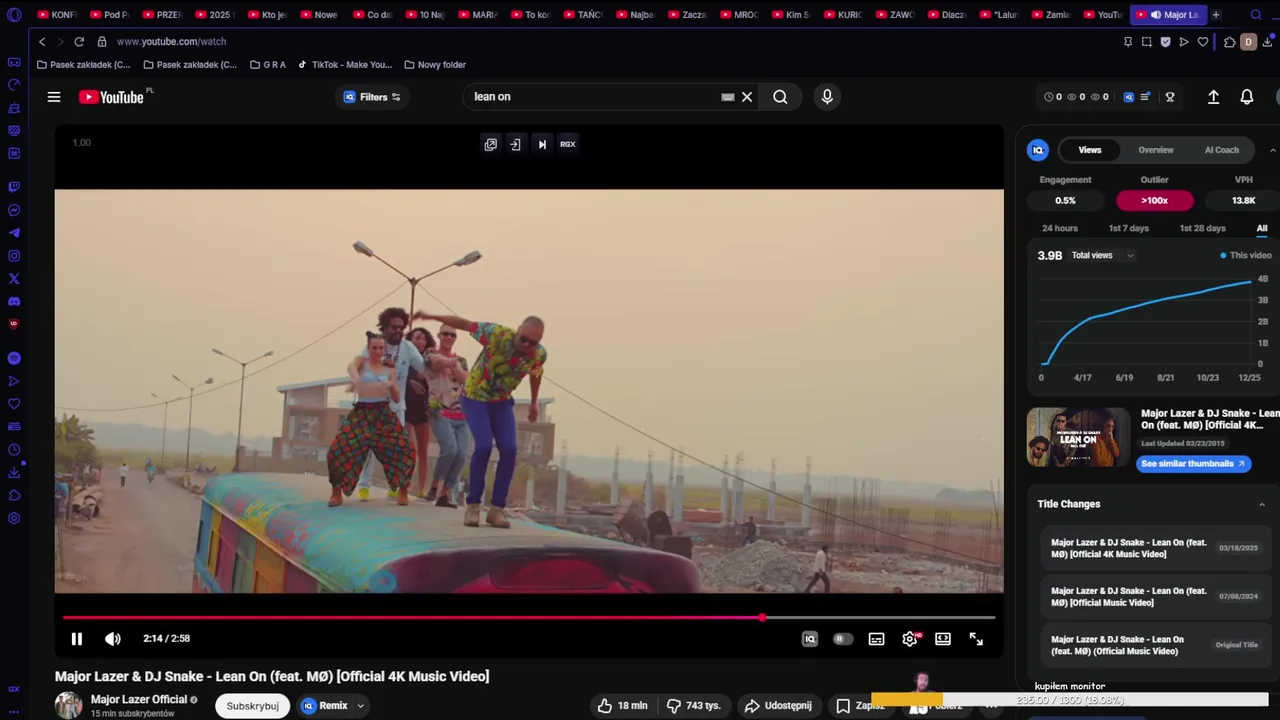This screenshot has width=1280, height=720.
Task: Click 'See similar thumbnails' button
Action: pyautogui.click(x=1193, y=463)
